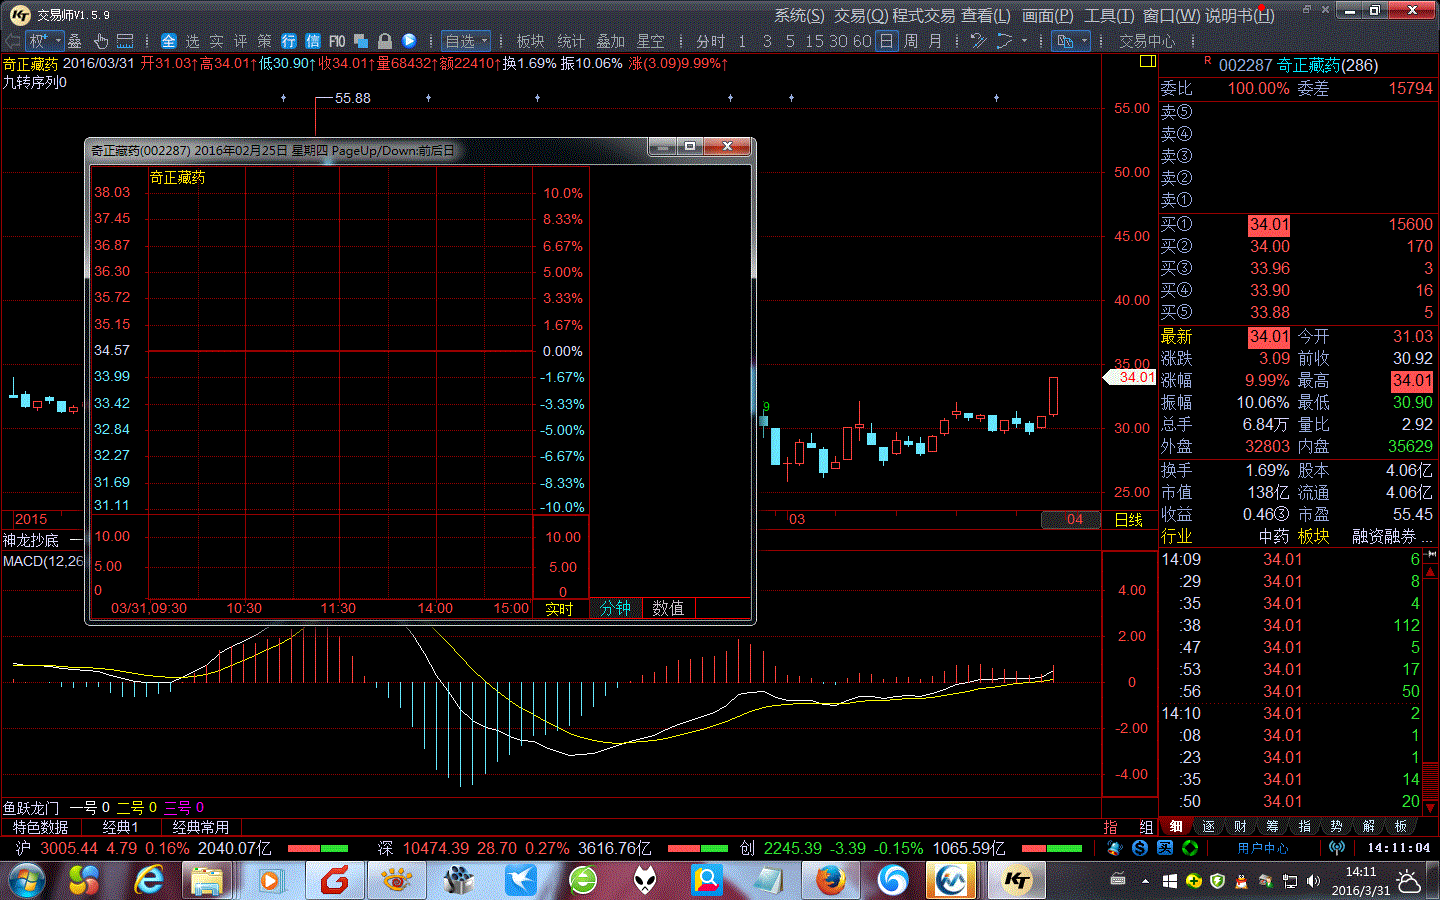Select the 数值 tab in popup window
The width and height of the screenshot is (1440, 900).
[x=668, y=608]
